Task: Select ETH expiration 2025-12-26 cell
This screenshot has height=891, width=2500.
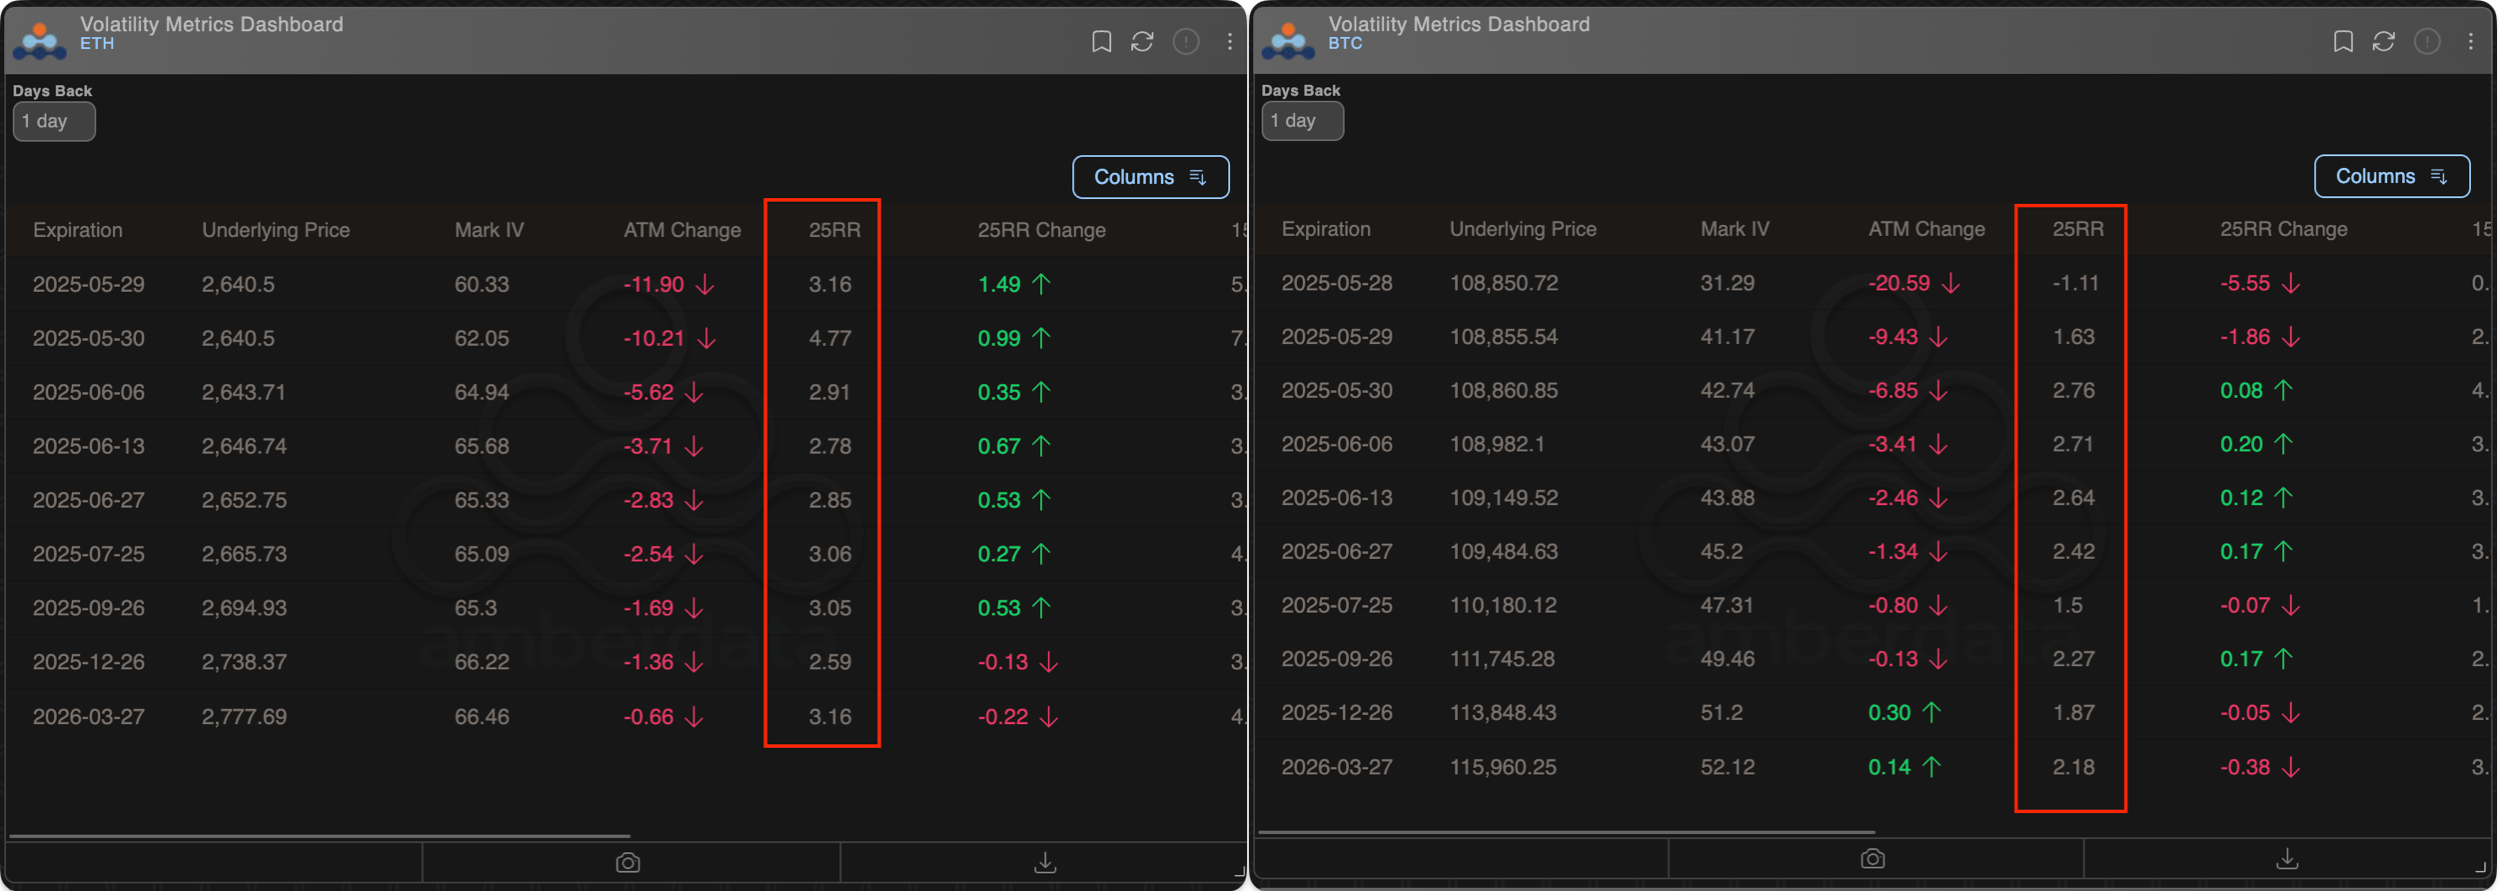Action: [x=89, y=662]
